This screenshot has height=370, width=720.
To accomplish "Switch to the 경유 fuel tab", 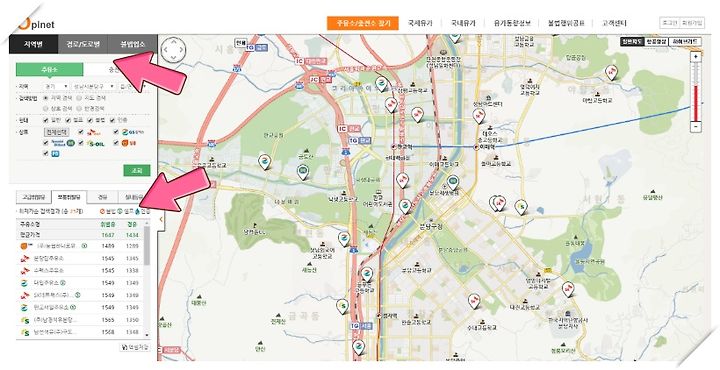I will tap(102, 197).
